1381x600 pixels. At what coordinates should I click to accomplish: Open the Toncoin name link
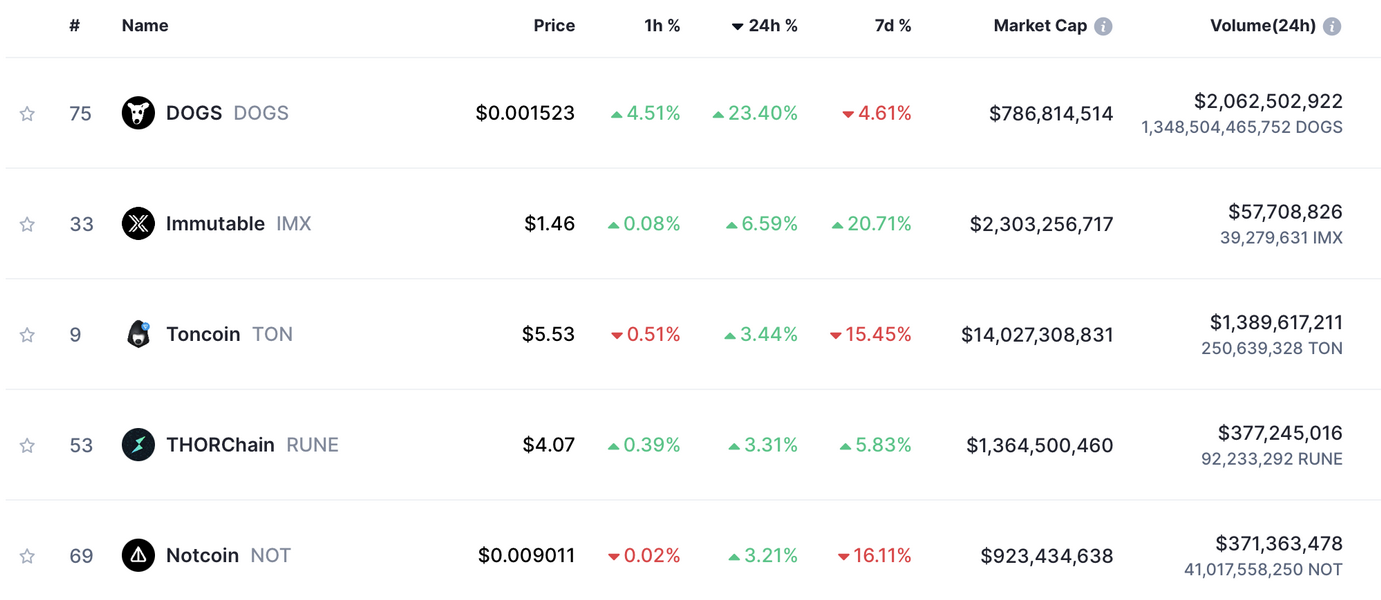tap(203, 334)
